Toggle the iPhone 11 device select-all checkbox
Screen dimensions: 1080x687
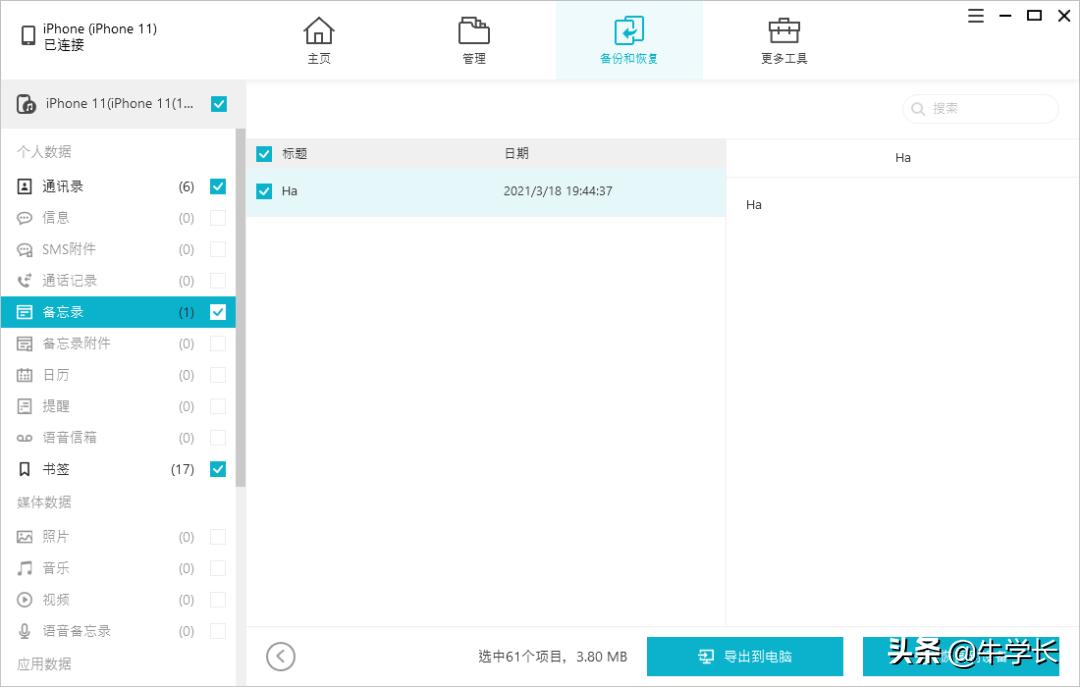[218, 103]
